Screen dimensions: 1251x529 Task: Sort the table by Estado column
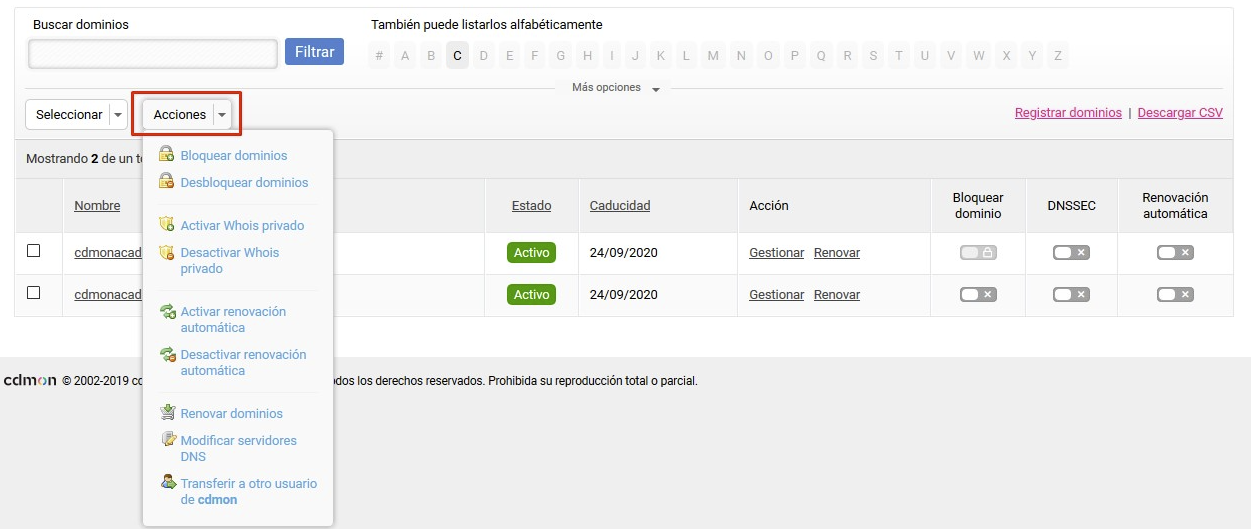pos(531,206)
